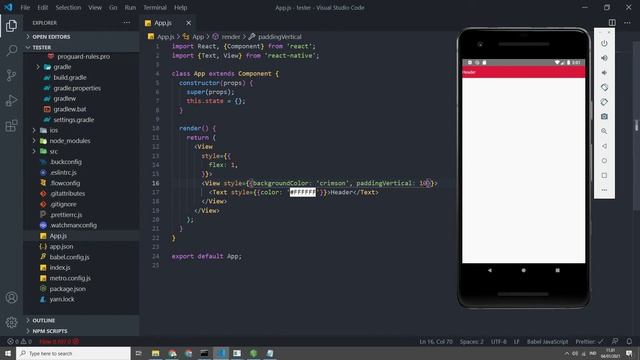This screenshot has height=360, width=640.
Task: Open the Terminal menu
Action: [x=155, y=7]
